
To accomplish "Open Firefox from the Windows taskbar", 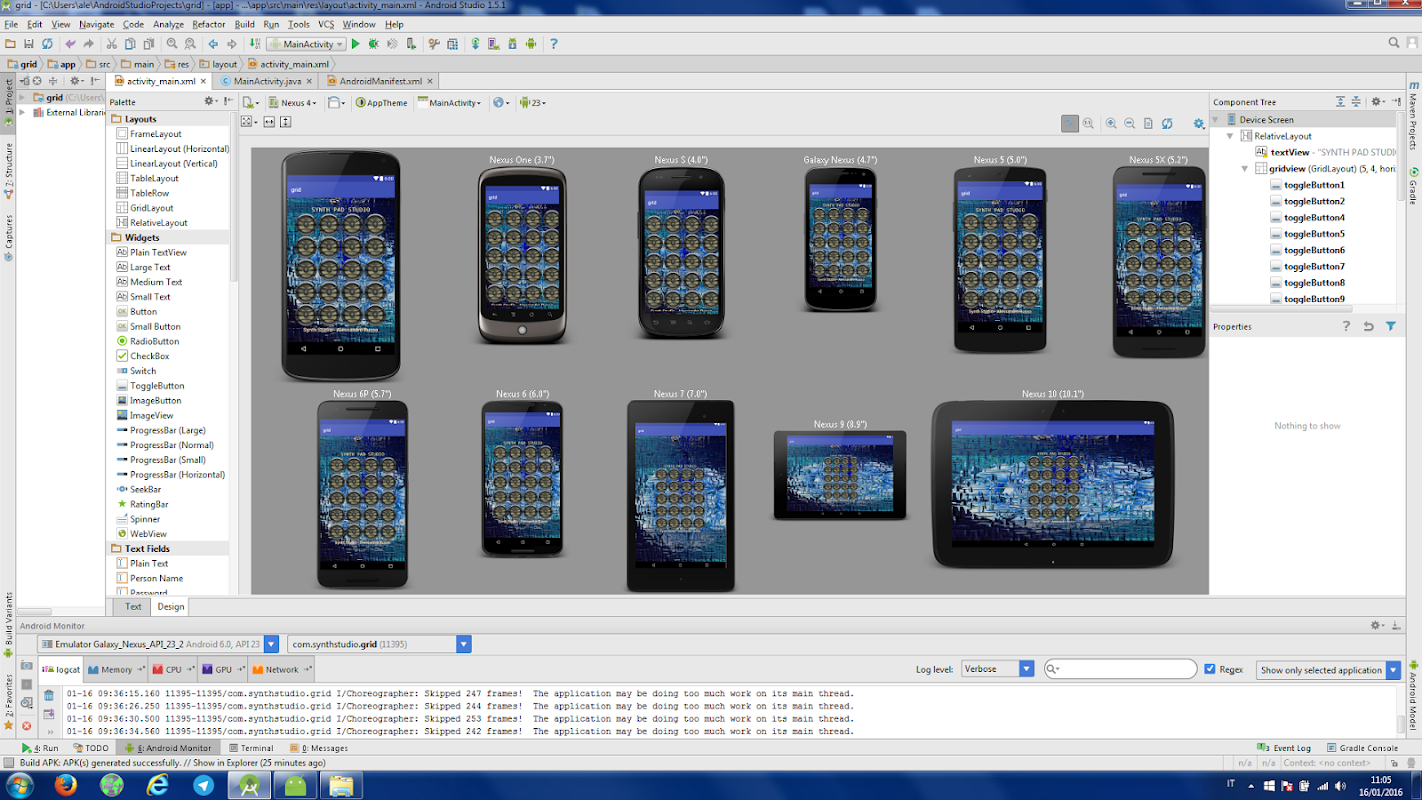I will pyautogui.click(x=65, y=785).
